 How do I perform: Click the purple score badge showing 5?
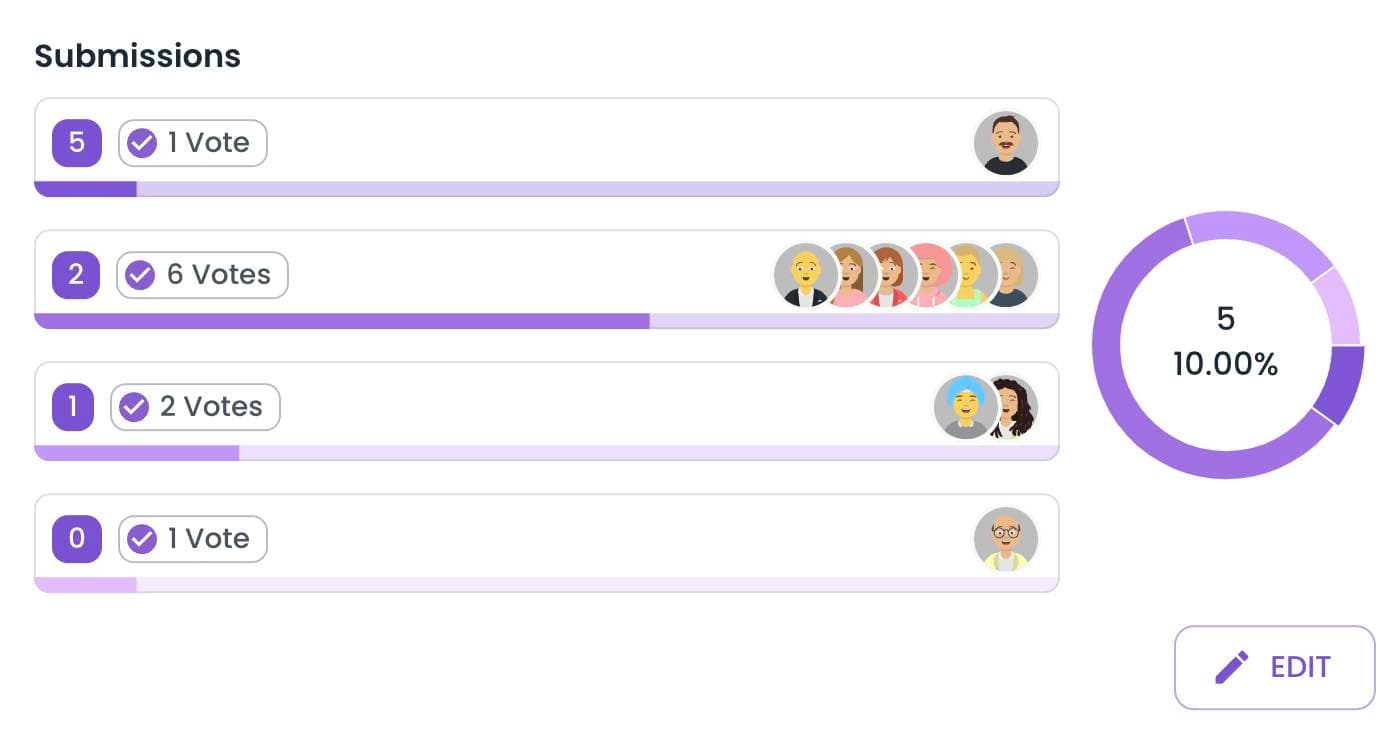pyautogui.click(x=77, y=143)
